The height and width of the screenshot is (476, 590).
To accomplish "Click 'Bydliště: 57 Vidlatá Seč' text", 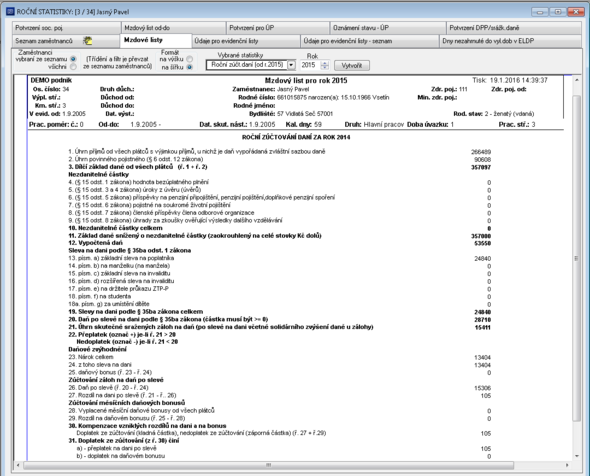I will [x=291, y=114].
